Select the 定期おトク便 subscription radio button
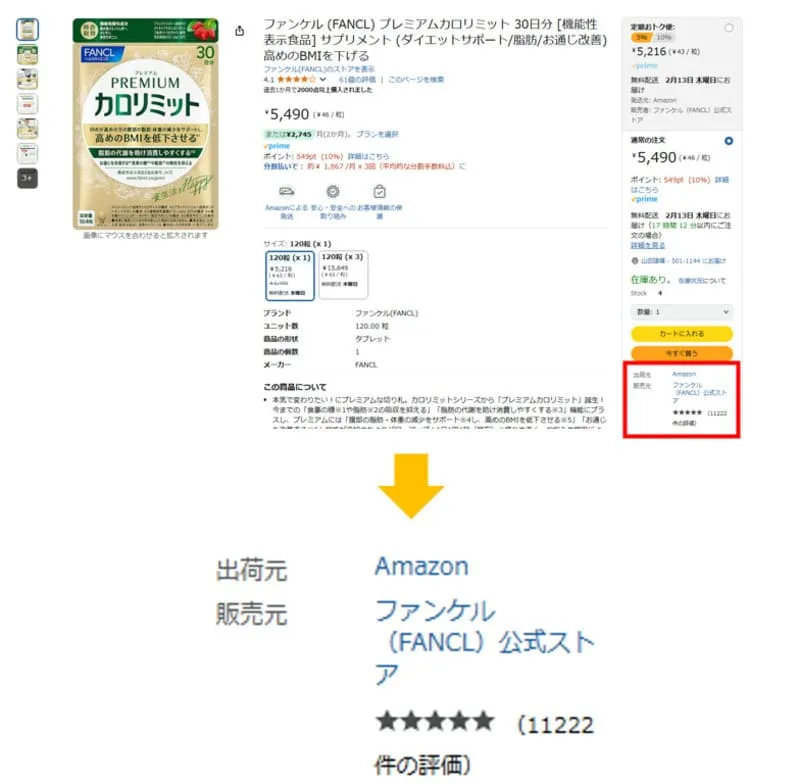 pyautogui.click(x=729, y=28)
